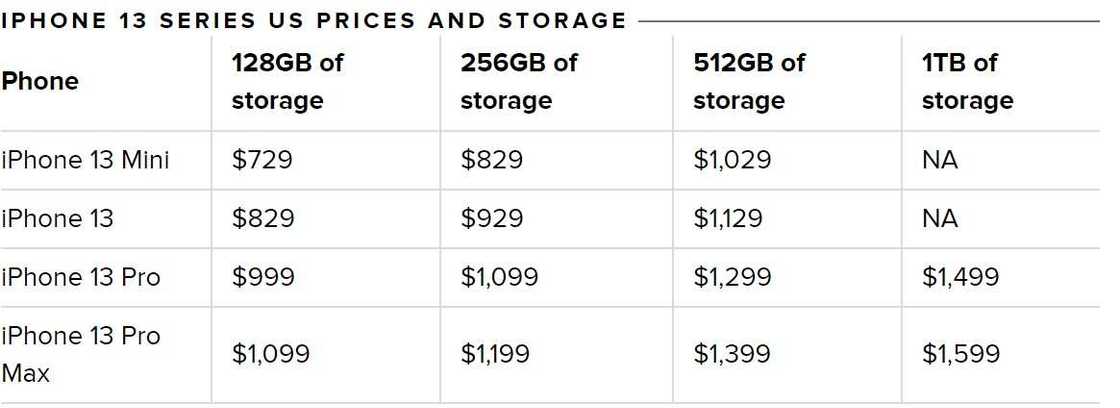Click the $1,499 1TB price cell

(x=960, y=277)
